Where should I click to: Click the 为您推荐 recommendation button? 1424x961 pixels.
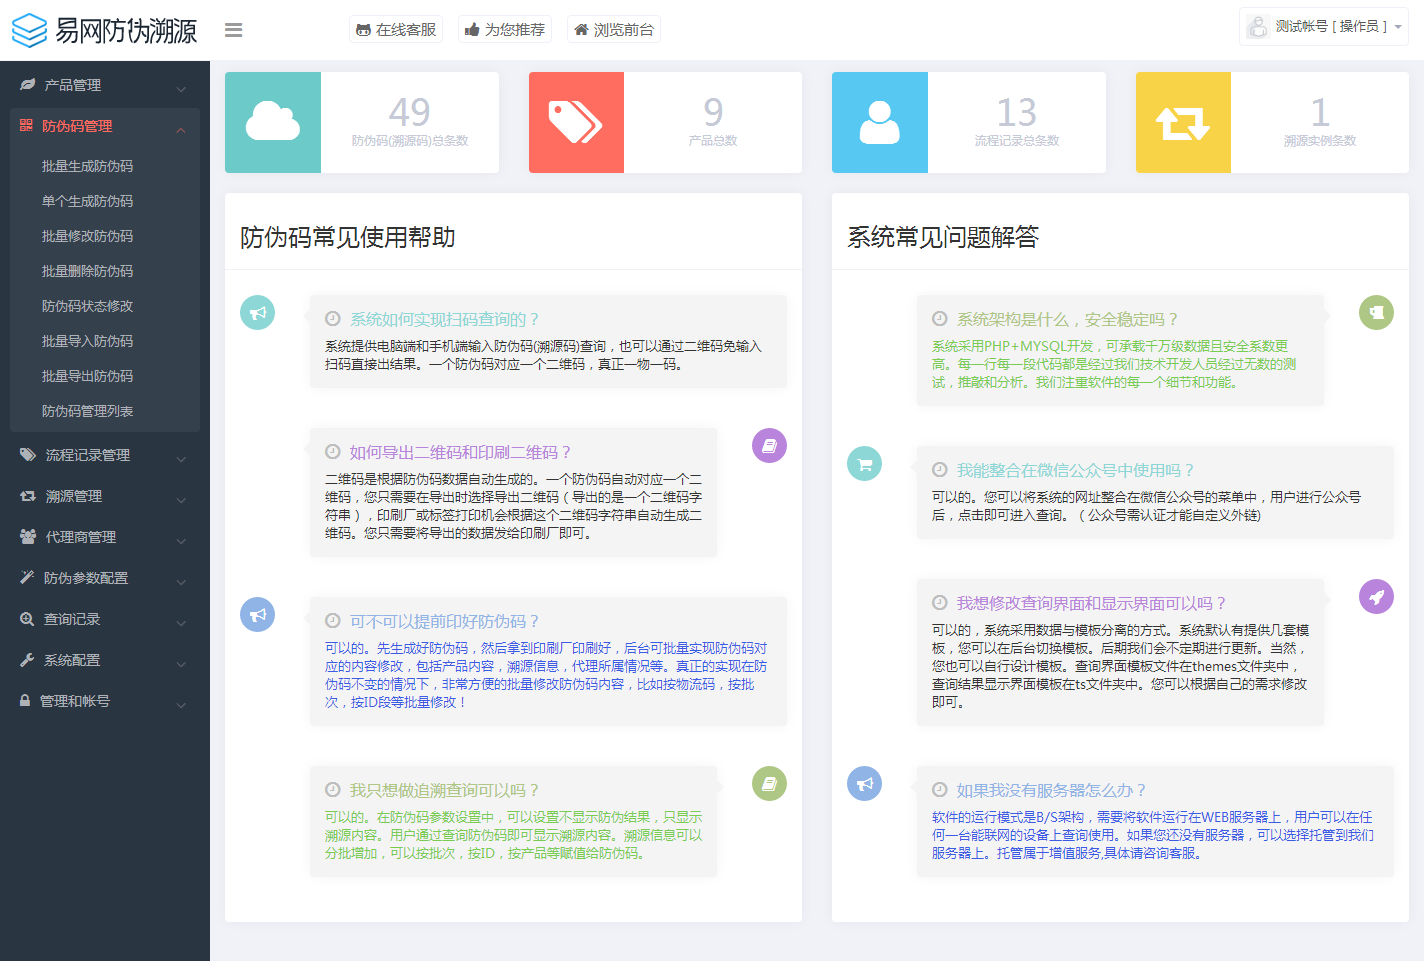coord(505,30)
